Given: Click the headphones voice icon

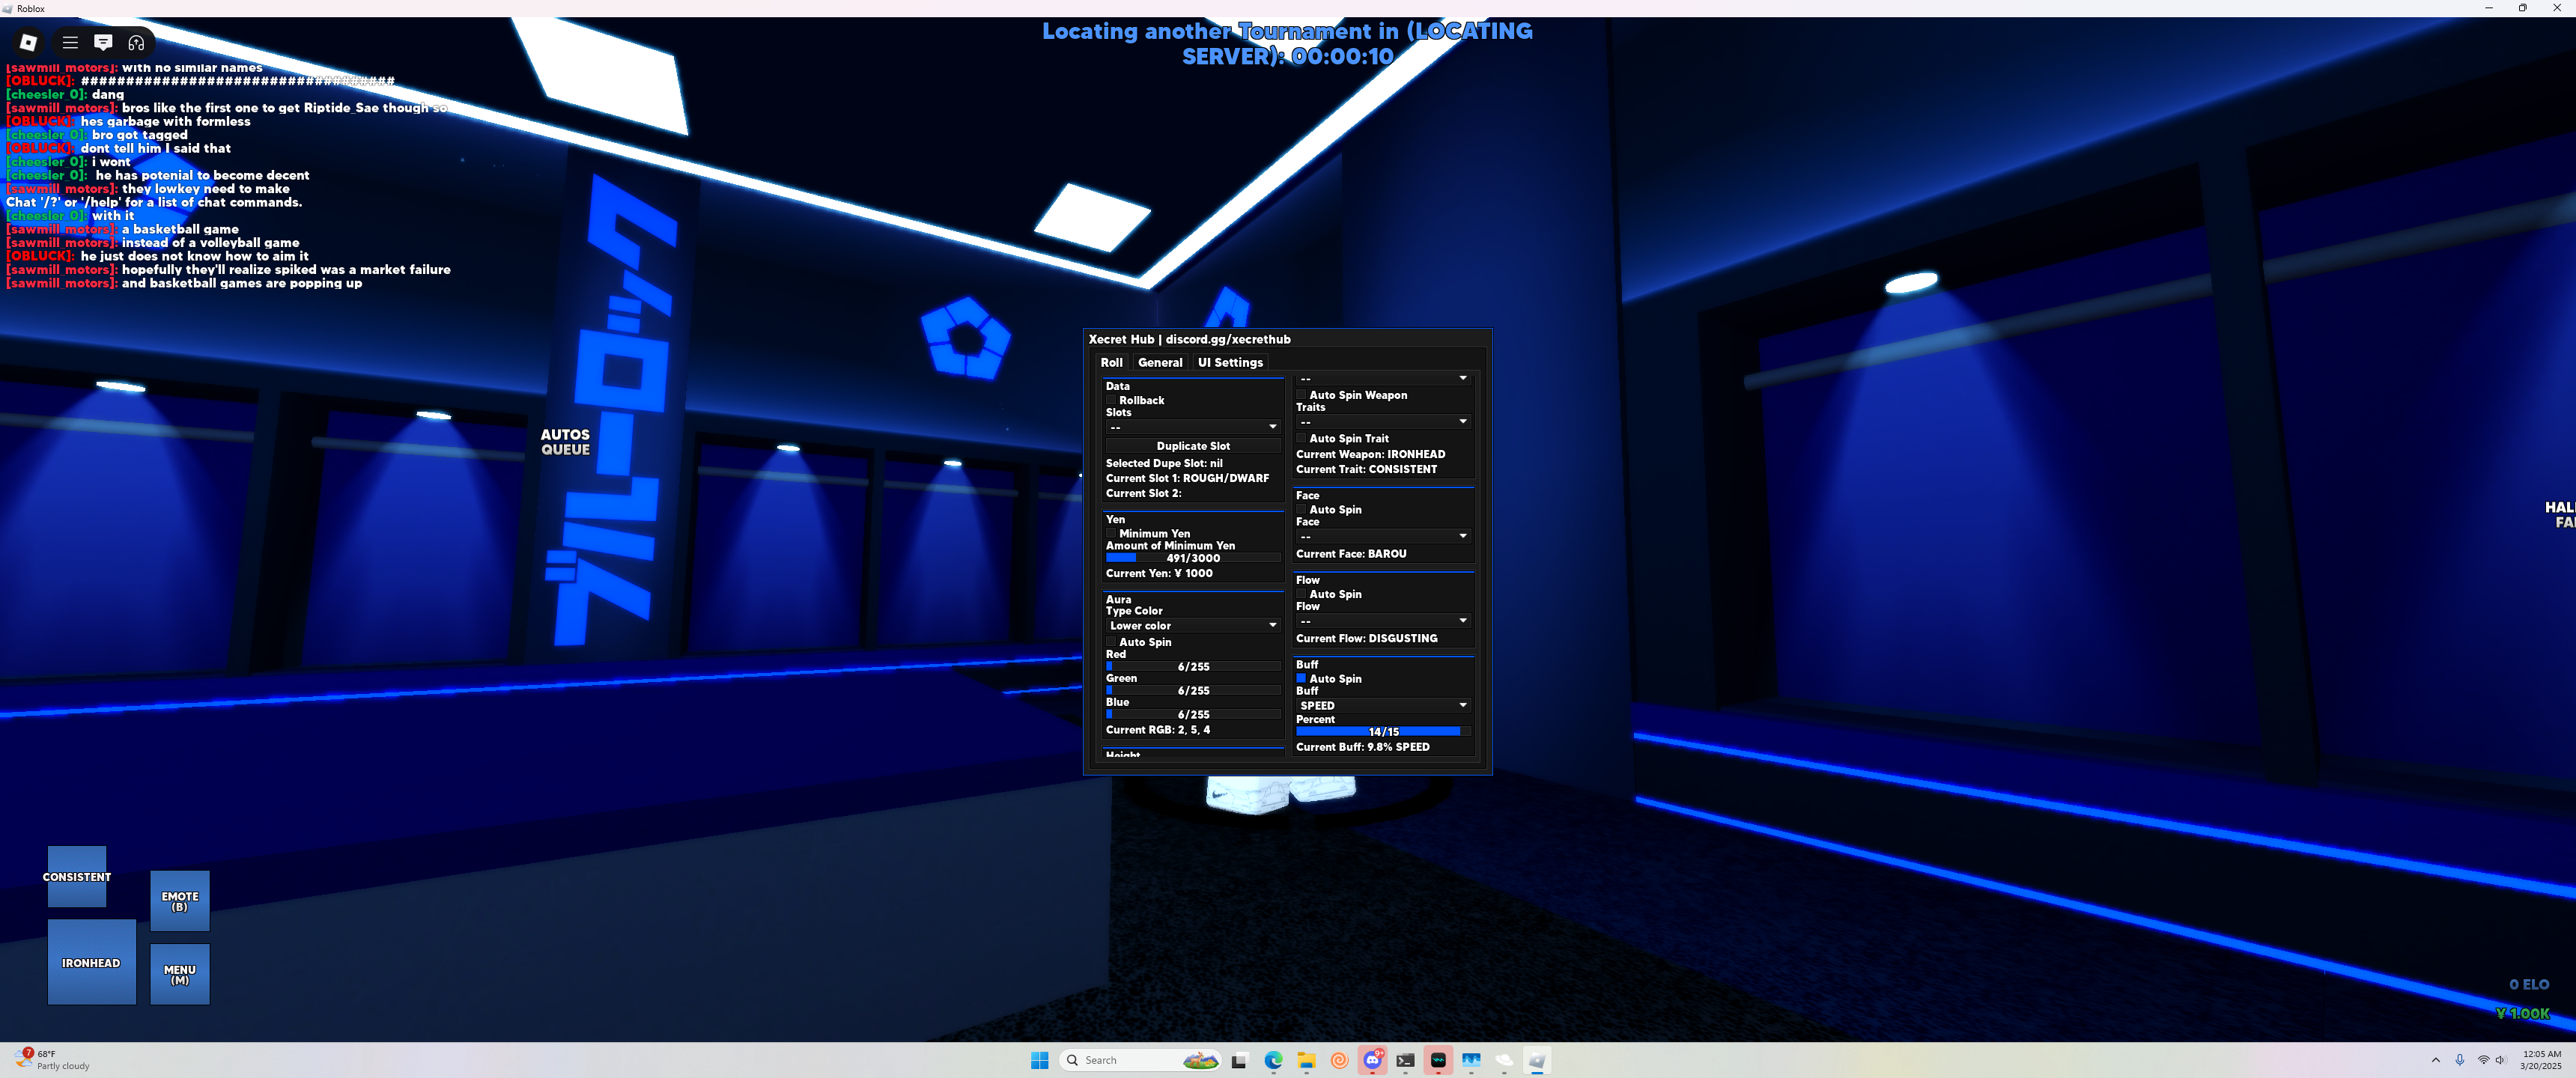Looking at the screenshot, I should 136,42.
